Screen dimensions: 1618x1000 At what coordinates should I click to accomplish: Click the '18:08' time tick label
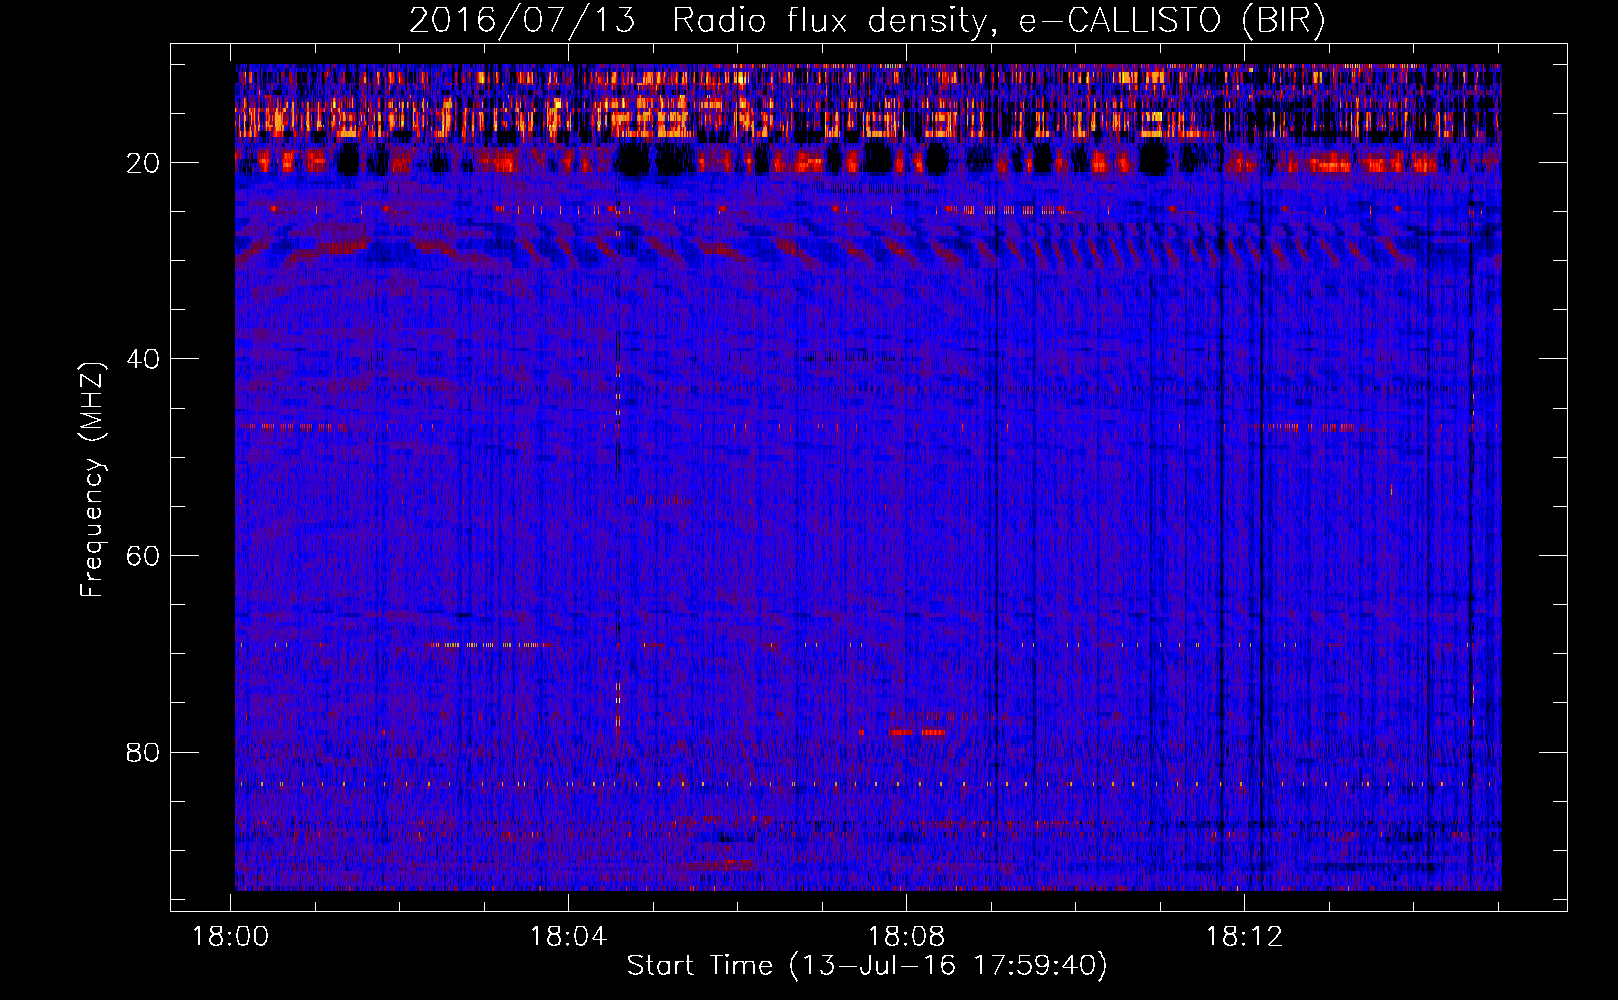906,937
